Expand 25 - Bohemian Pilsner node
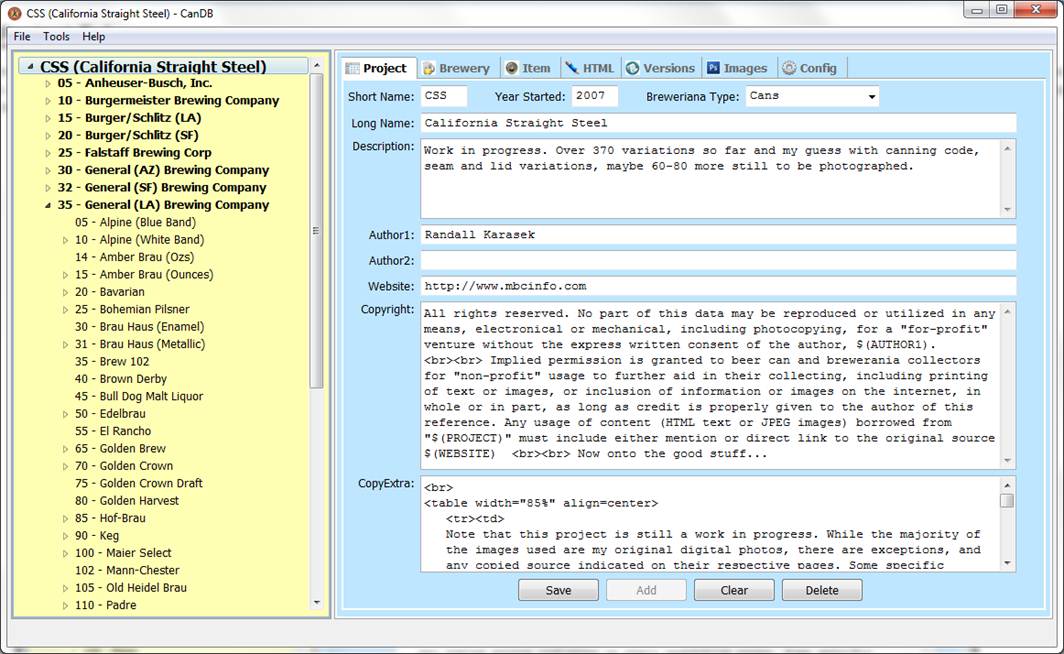 click(x=65, y=310)
